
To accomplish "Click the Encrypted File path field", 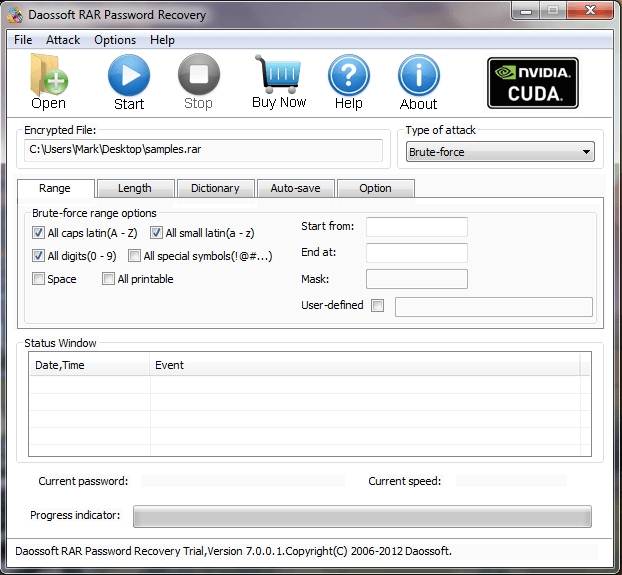I will [203, 150].
